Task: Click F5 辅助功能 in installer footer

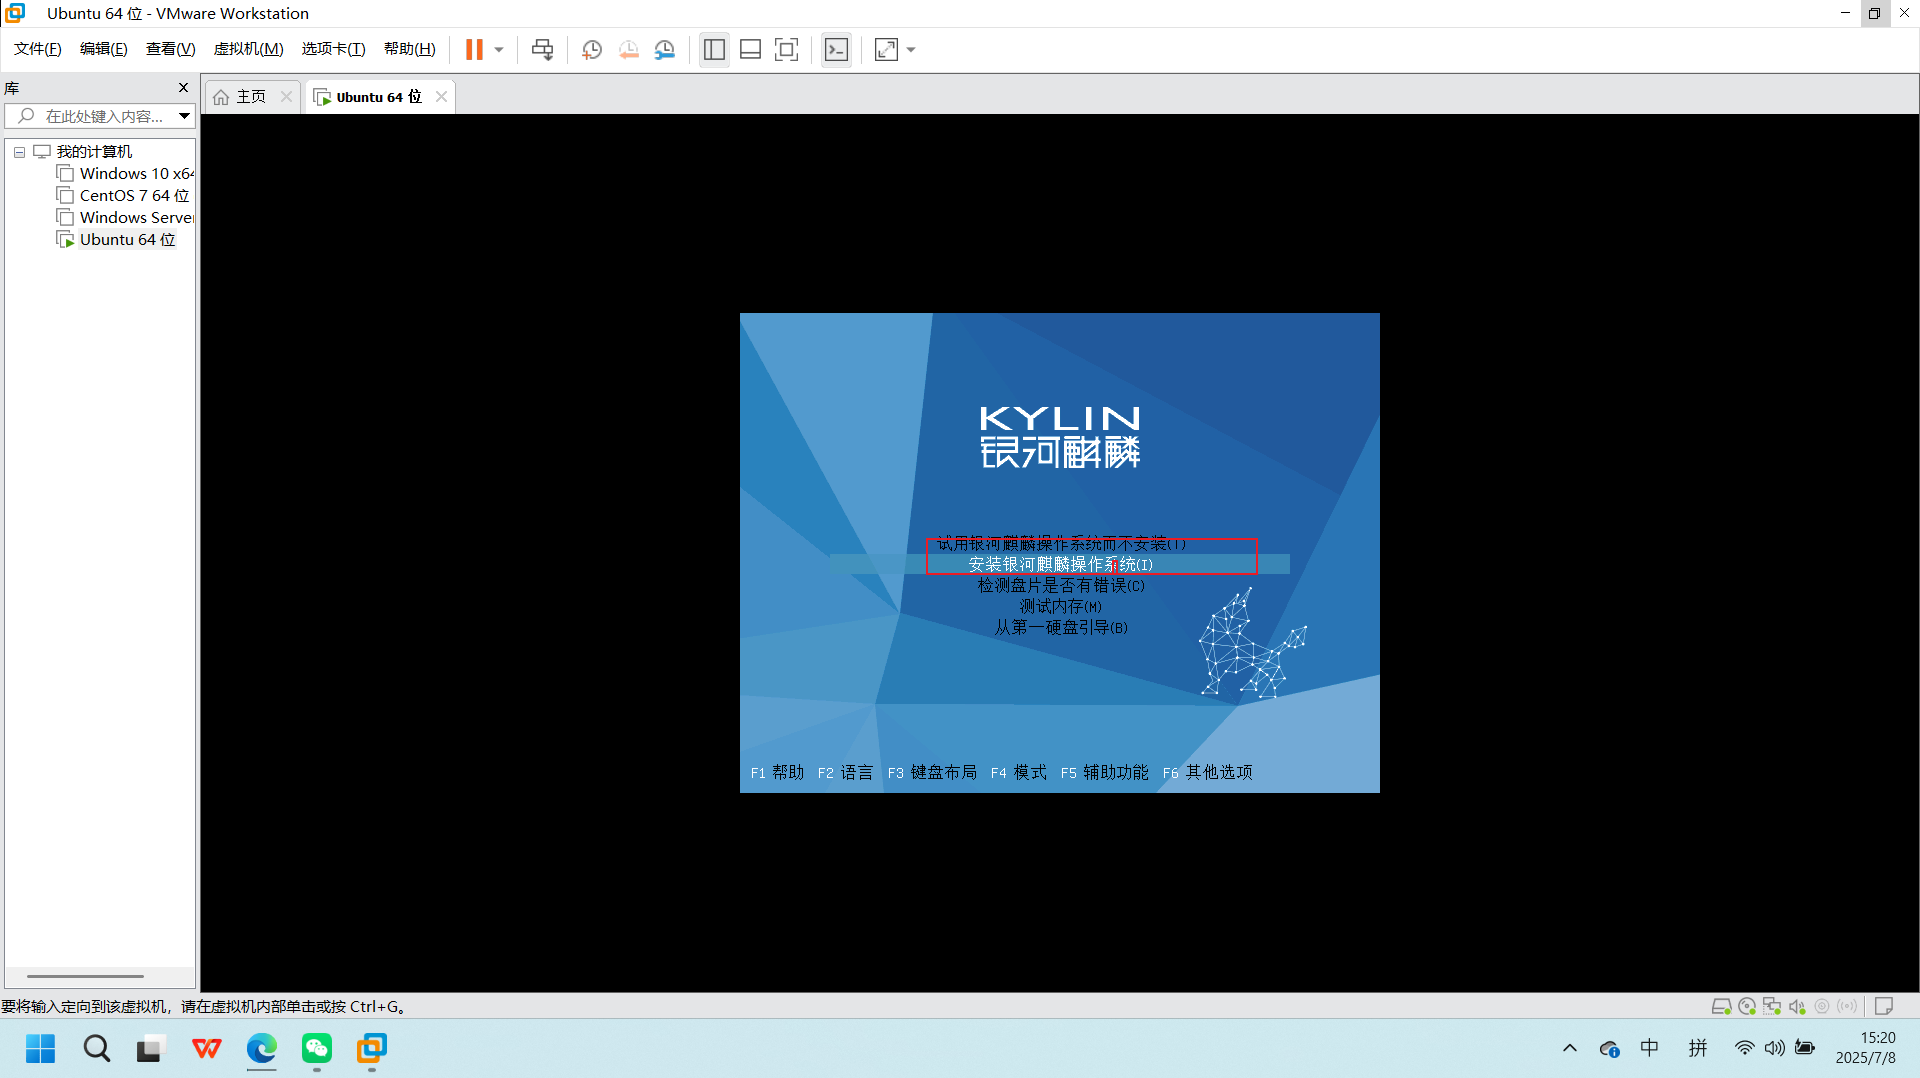Action: (x=1104, y=773)
